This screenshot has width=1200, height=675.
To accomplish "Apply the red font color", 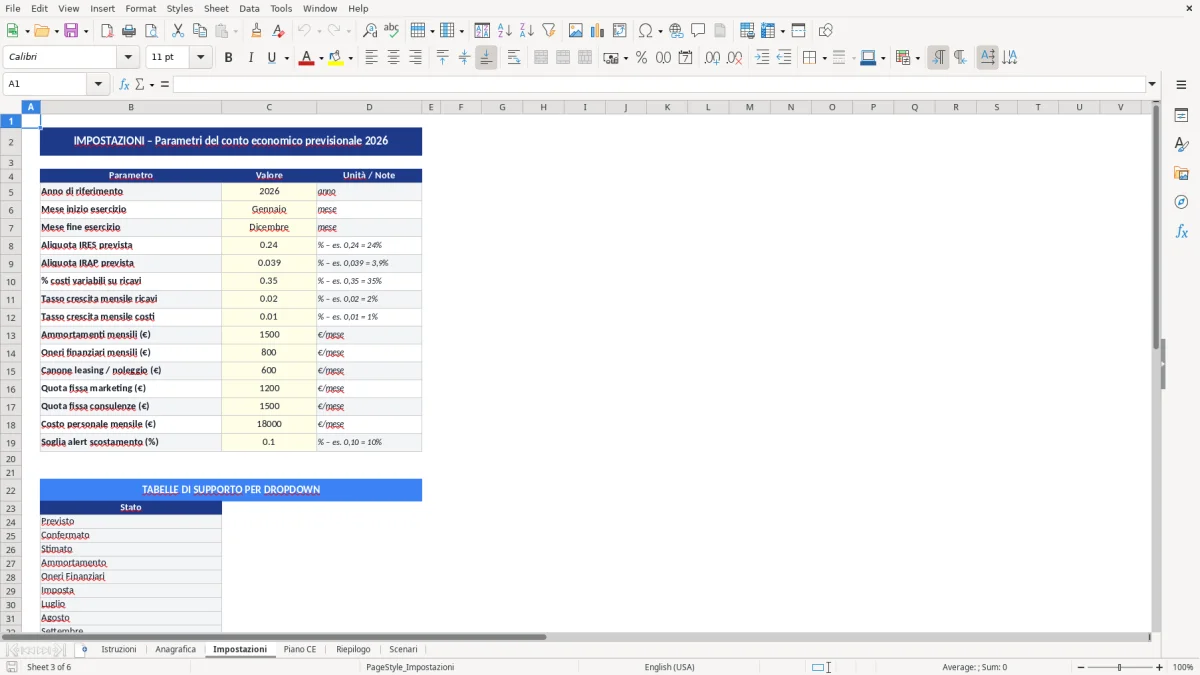I will (x=306, y=58).
